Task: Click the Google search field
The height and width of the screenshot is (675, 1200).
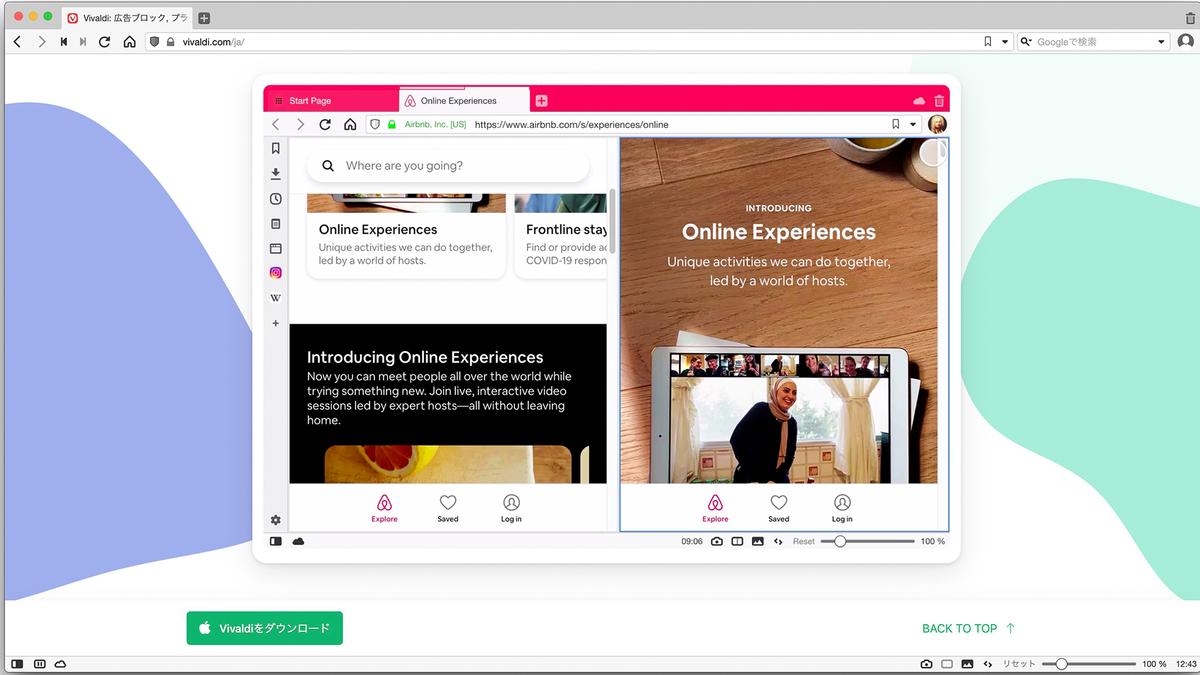Action: 1095,42
